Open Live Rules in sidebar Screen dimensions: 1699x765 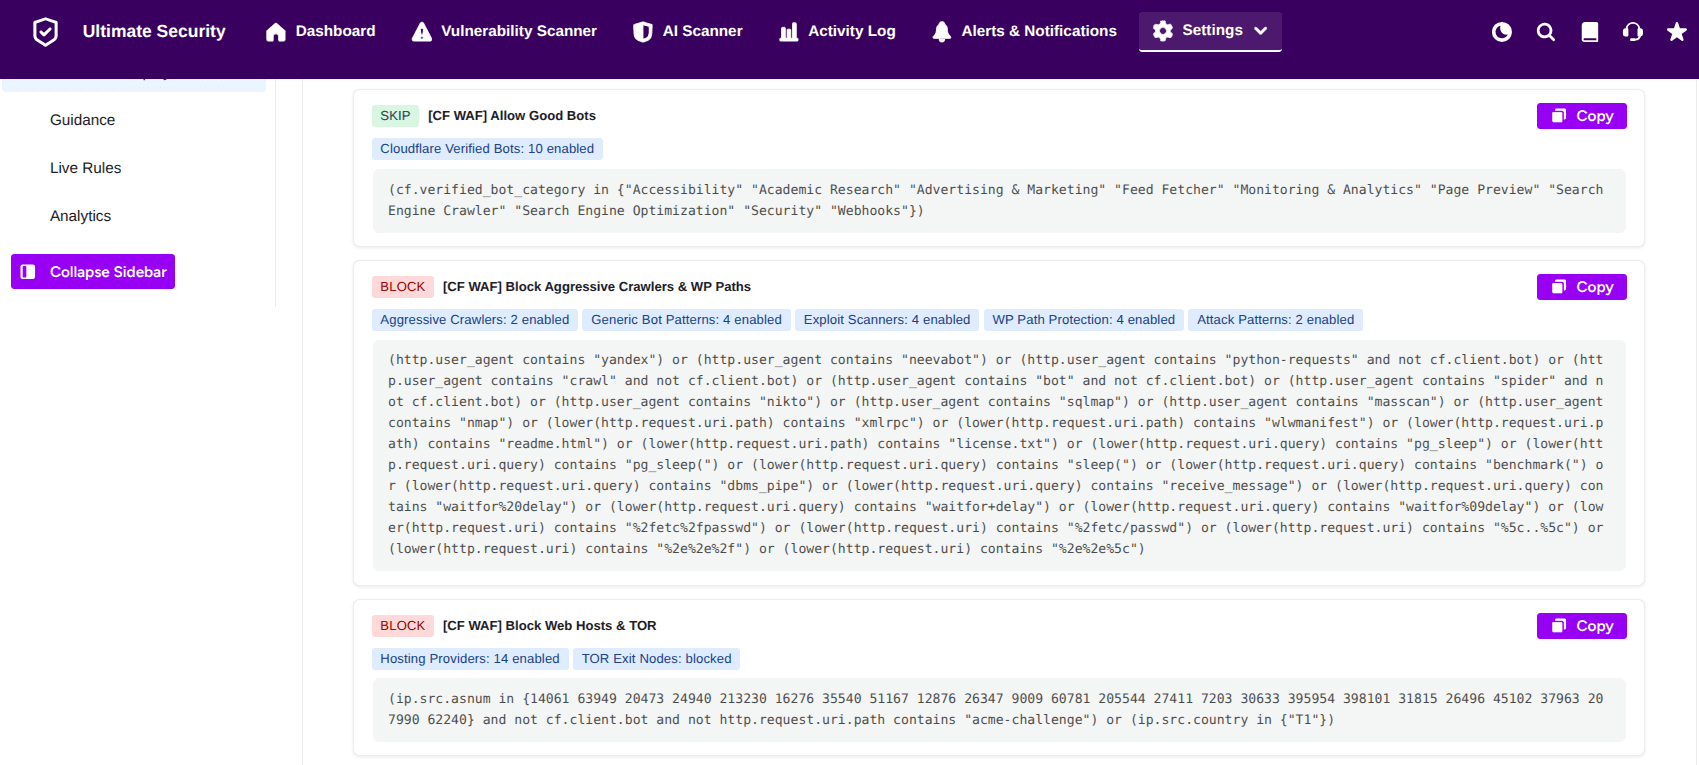(x=86, y=168)
